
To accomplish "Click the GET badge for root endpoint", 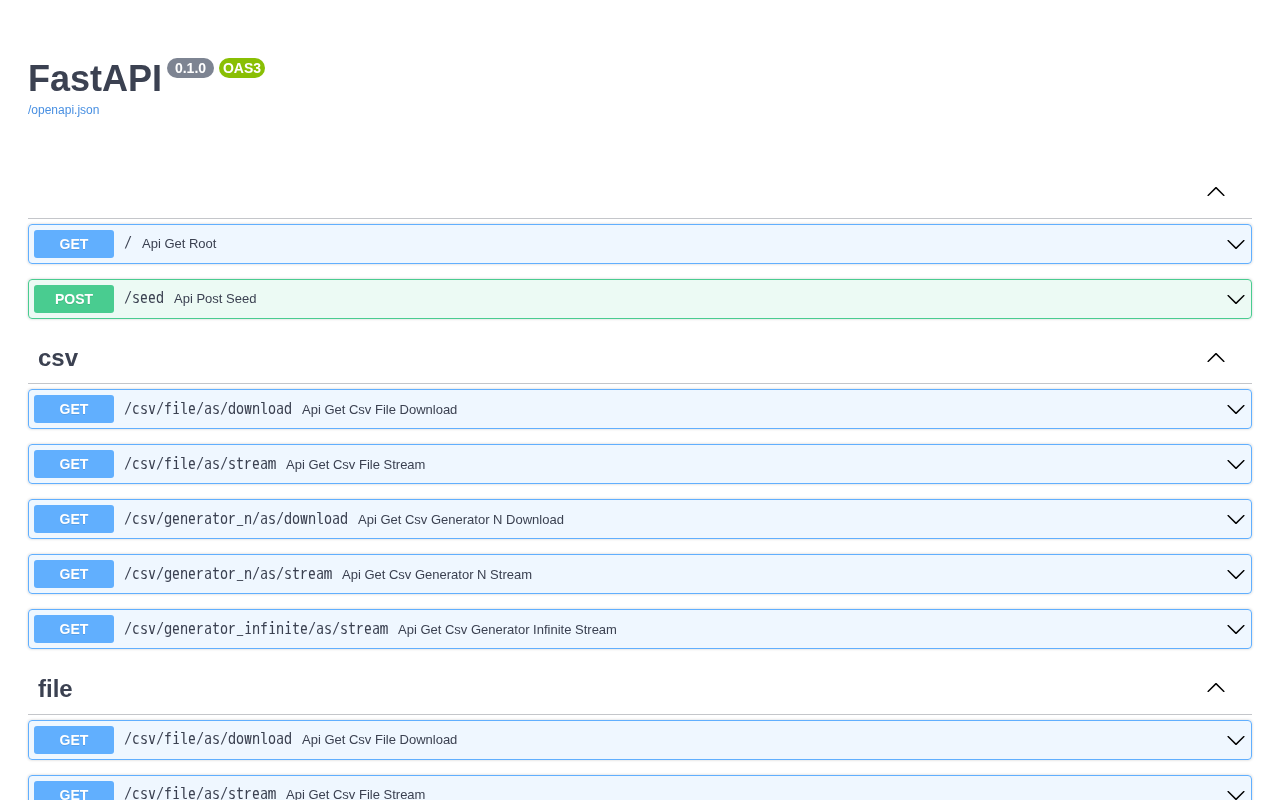I will click(74, 244).
